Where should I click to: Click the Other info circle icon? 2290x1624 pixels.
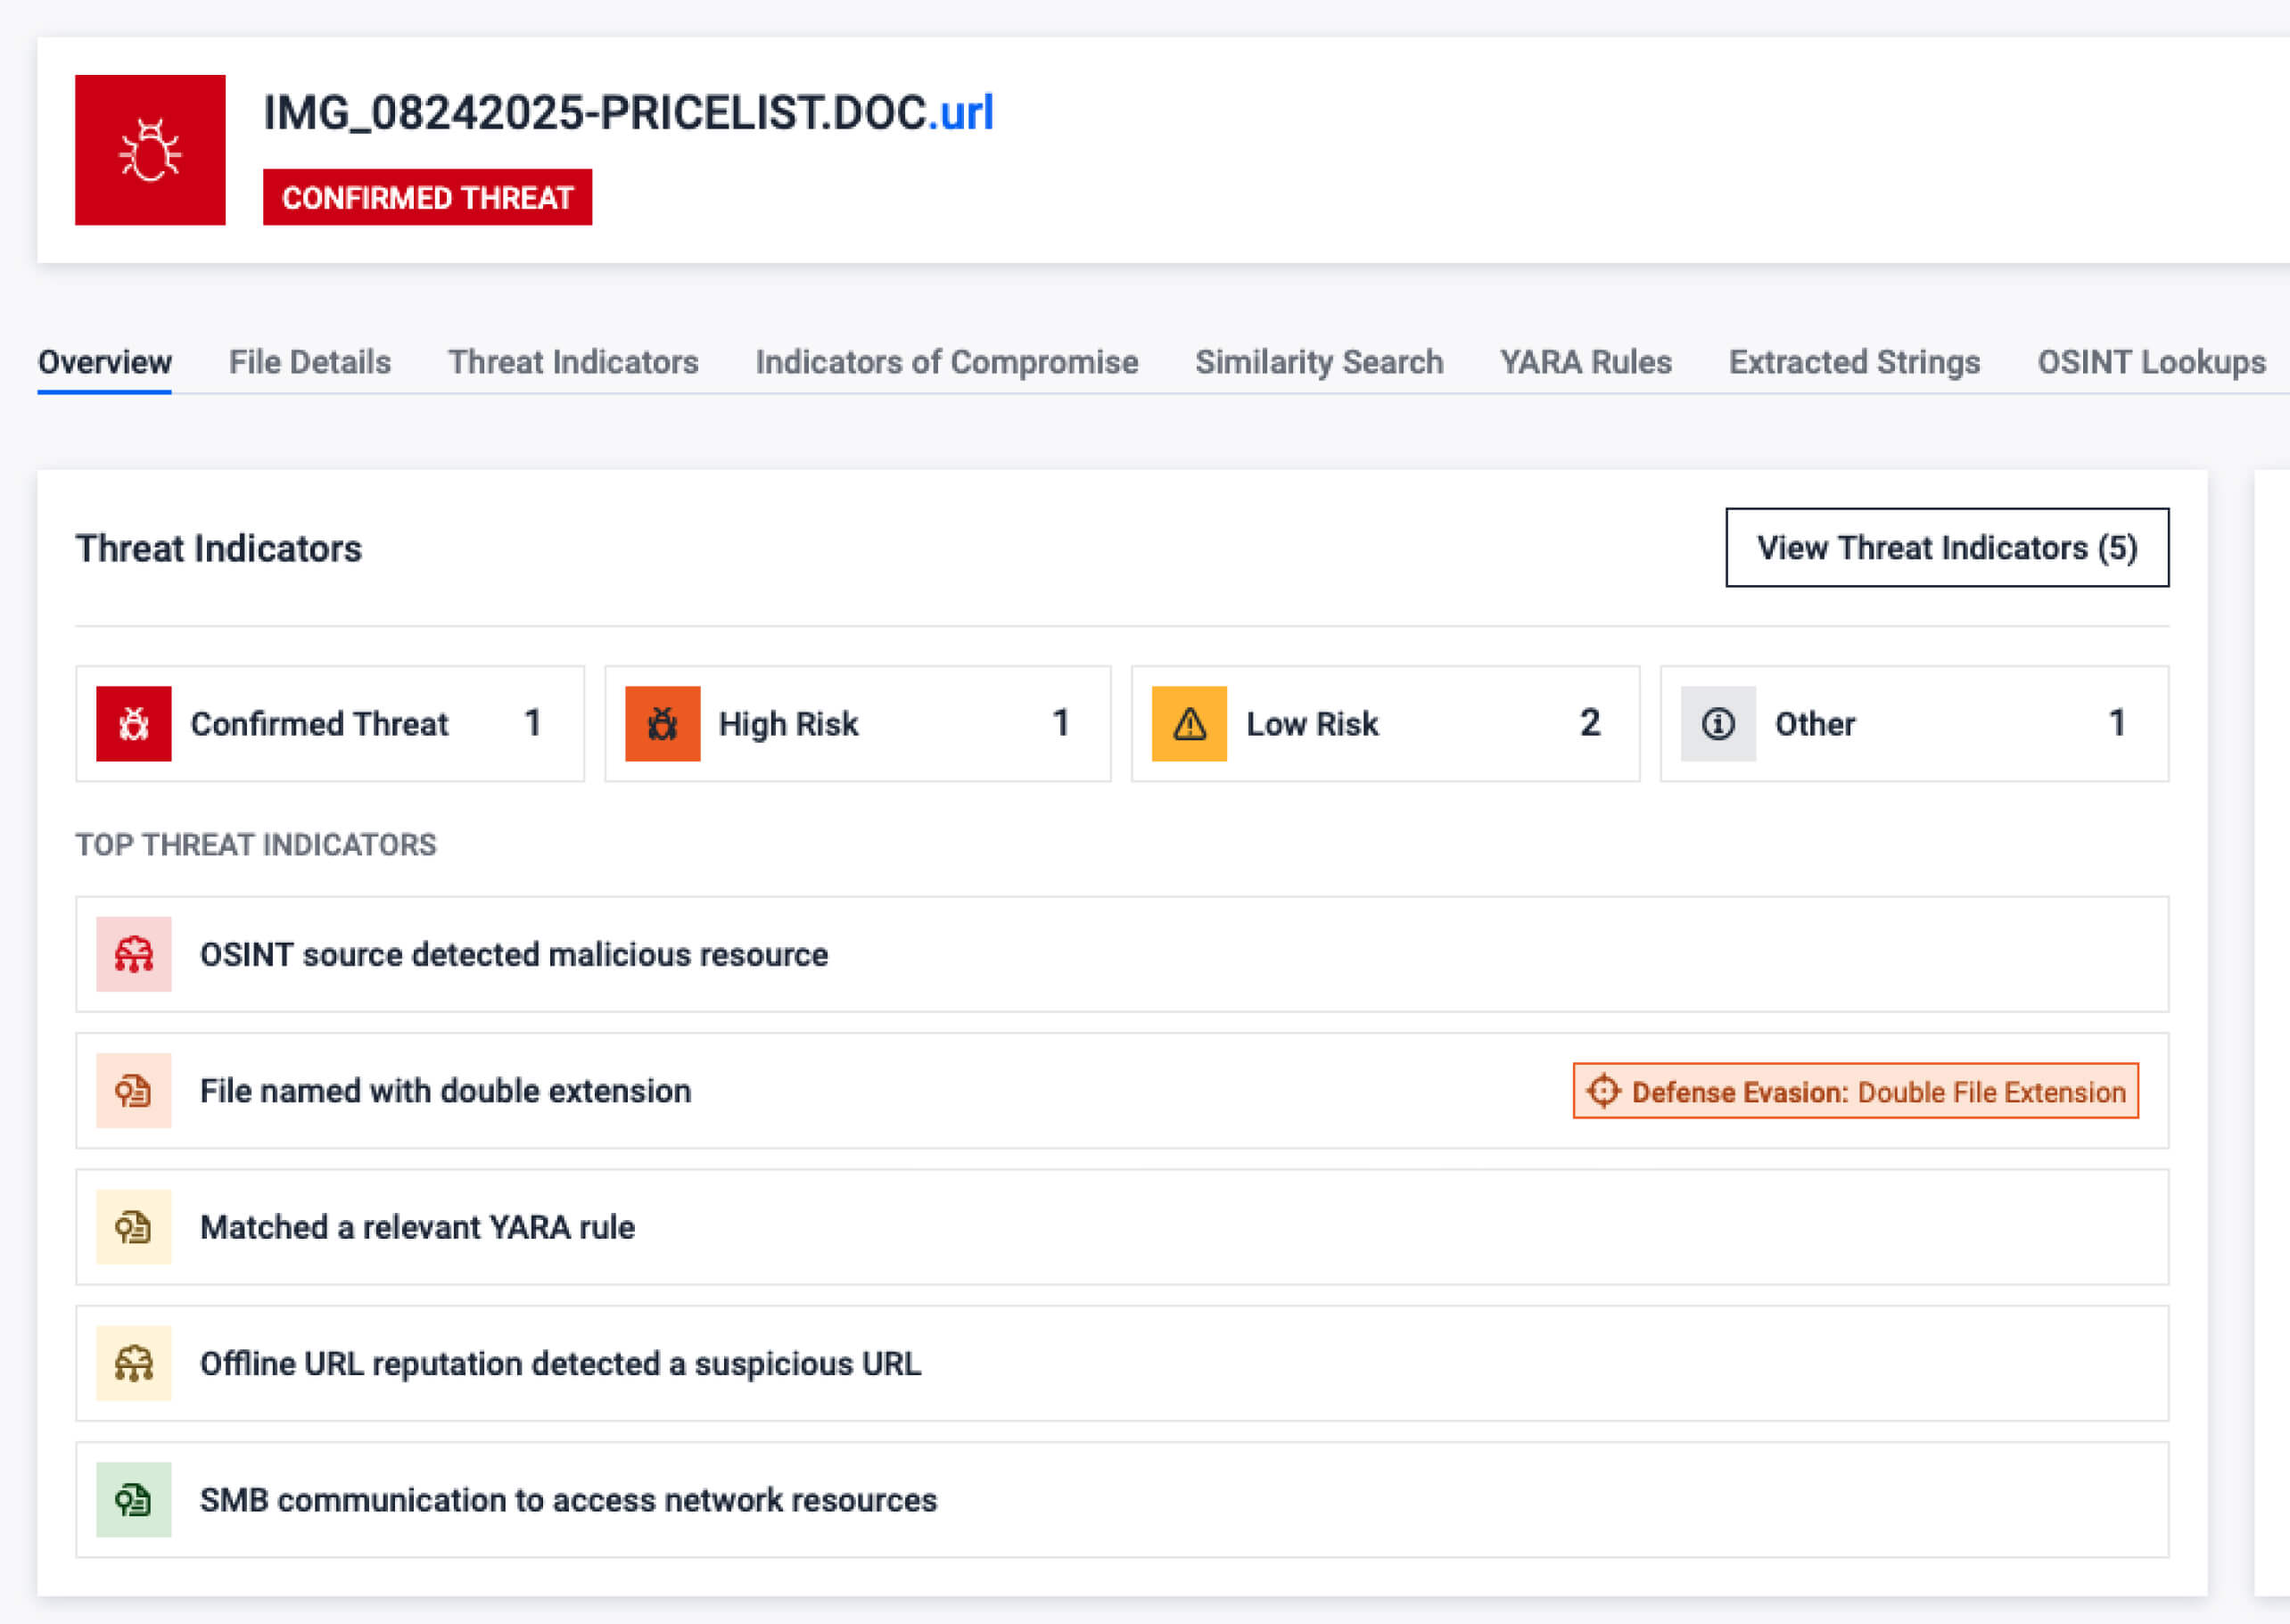pyautogui.click(x=1717, y=723)
